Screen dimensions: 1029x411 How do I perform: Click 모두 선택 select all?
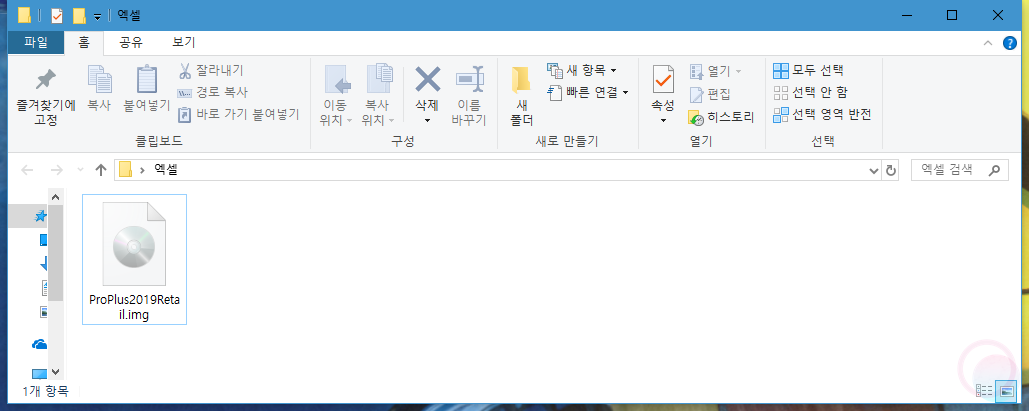(808, 70)
